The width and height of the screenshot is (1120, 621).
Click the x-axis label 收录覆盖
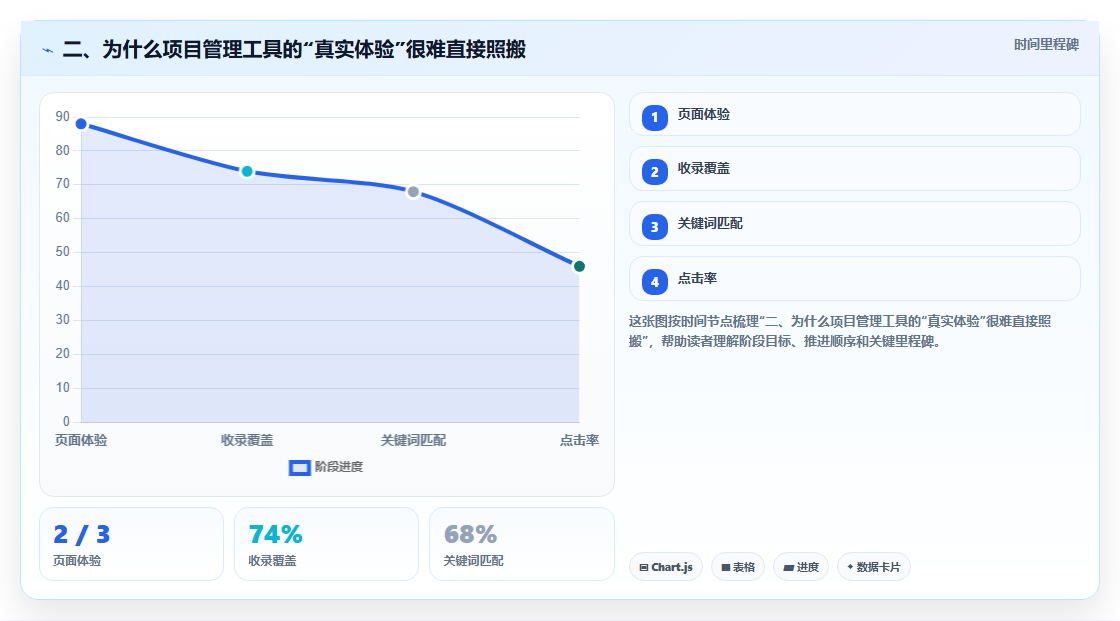coord(247,440)
